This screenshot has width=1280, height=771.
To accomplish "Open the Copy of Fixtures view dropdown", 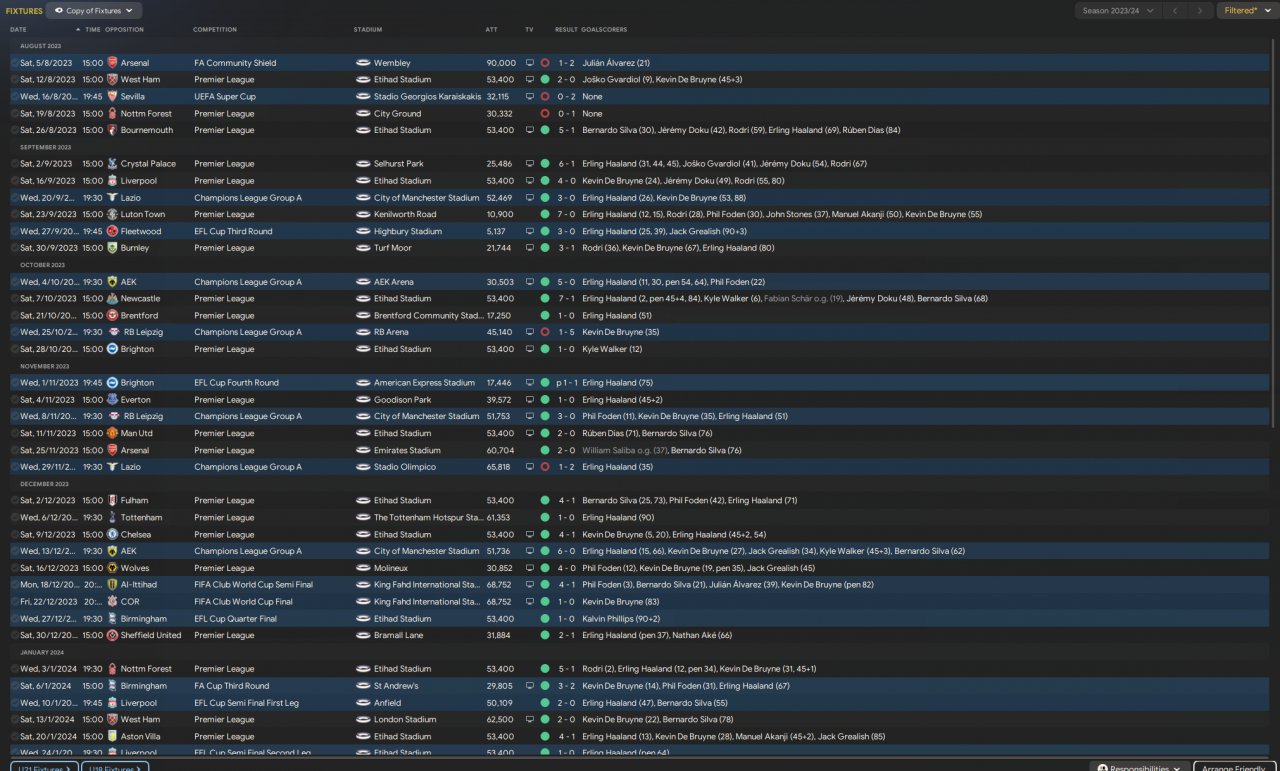I will point(94,11).
